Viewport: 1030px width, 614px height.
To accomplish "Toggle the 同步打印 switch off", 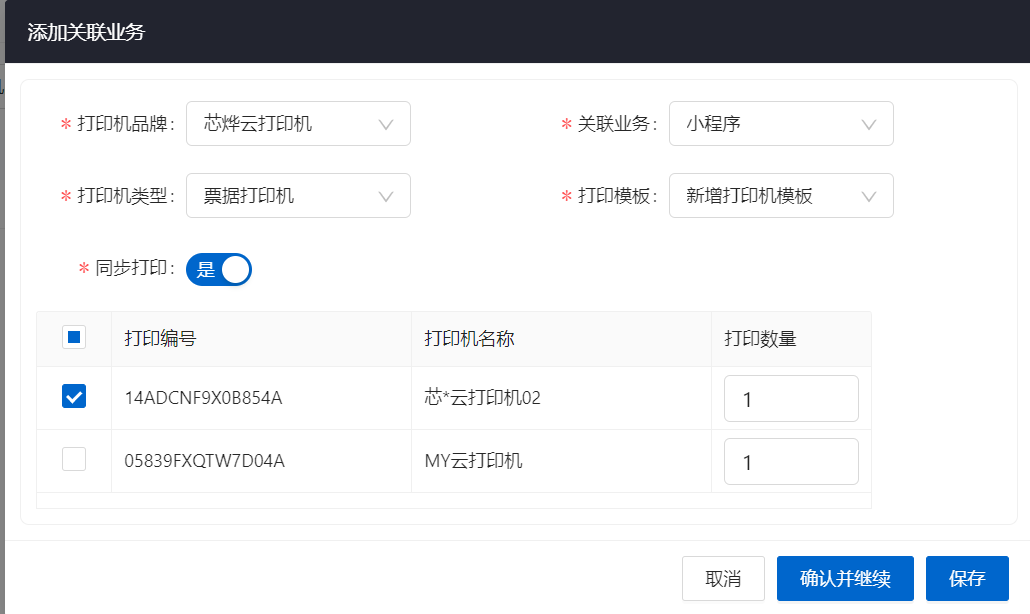I will click(x=219, y=269).
